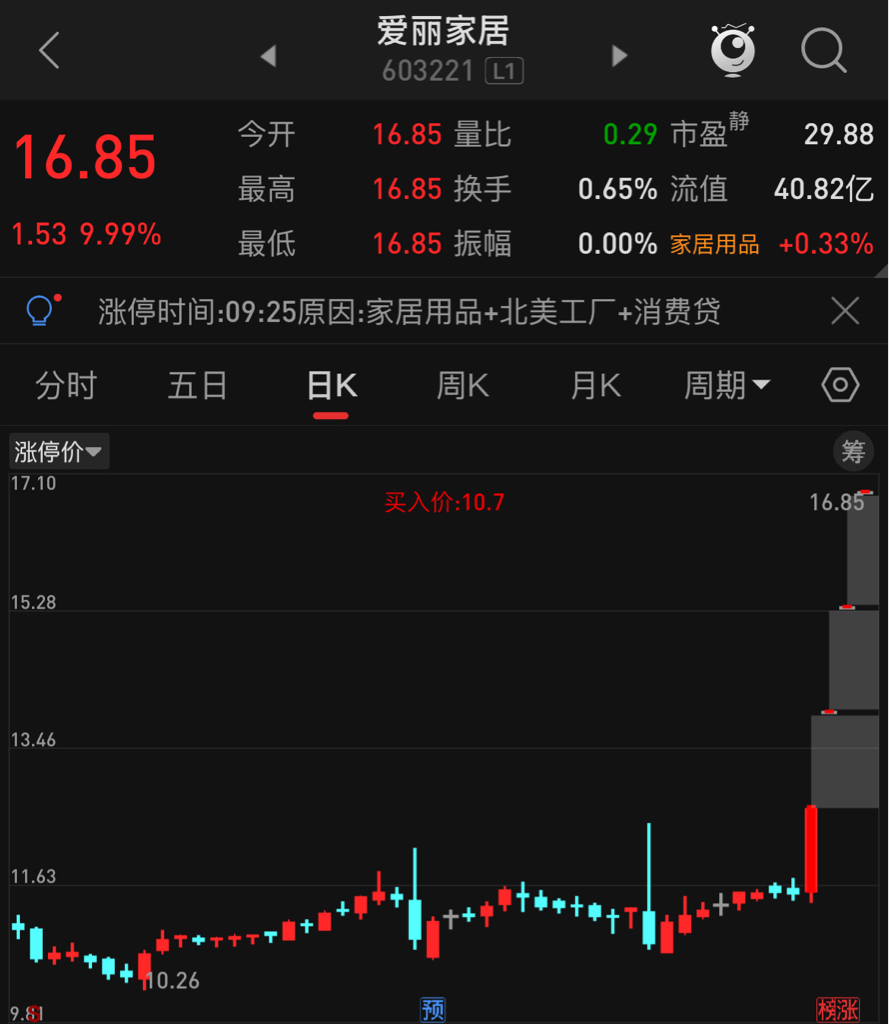Open the 筹 chip distribution button
Viewport: 889px width, 1024px height.
click(853, 451)
